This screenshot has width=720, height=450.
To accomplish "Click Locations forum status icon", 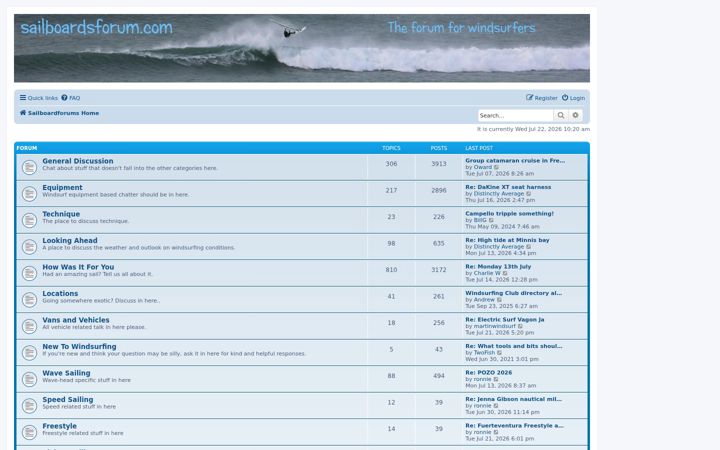I will tap(29, 300).
